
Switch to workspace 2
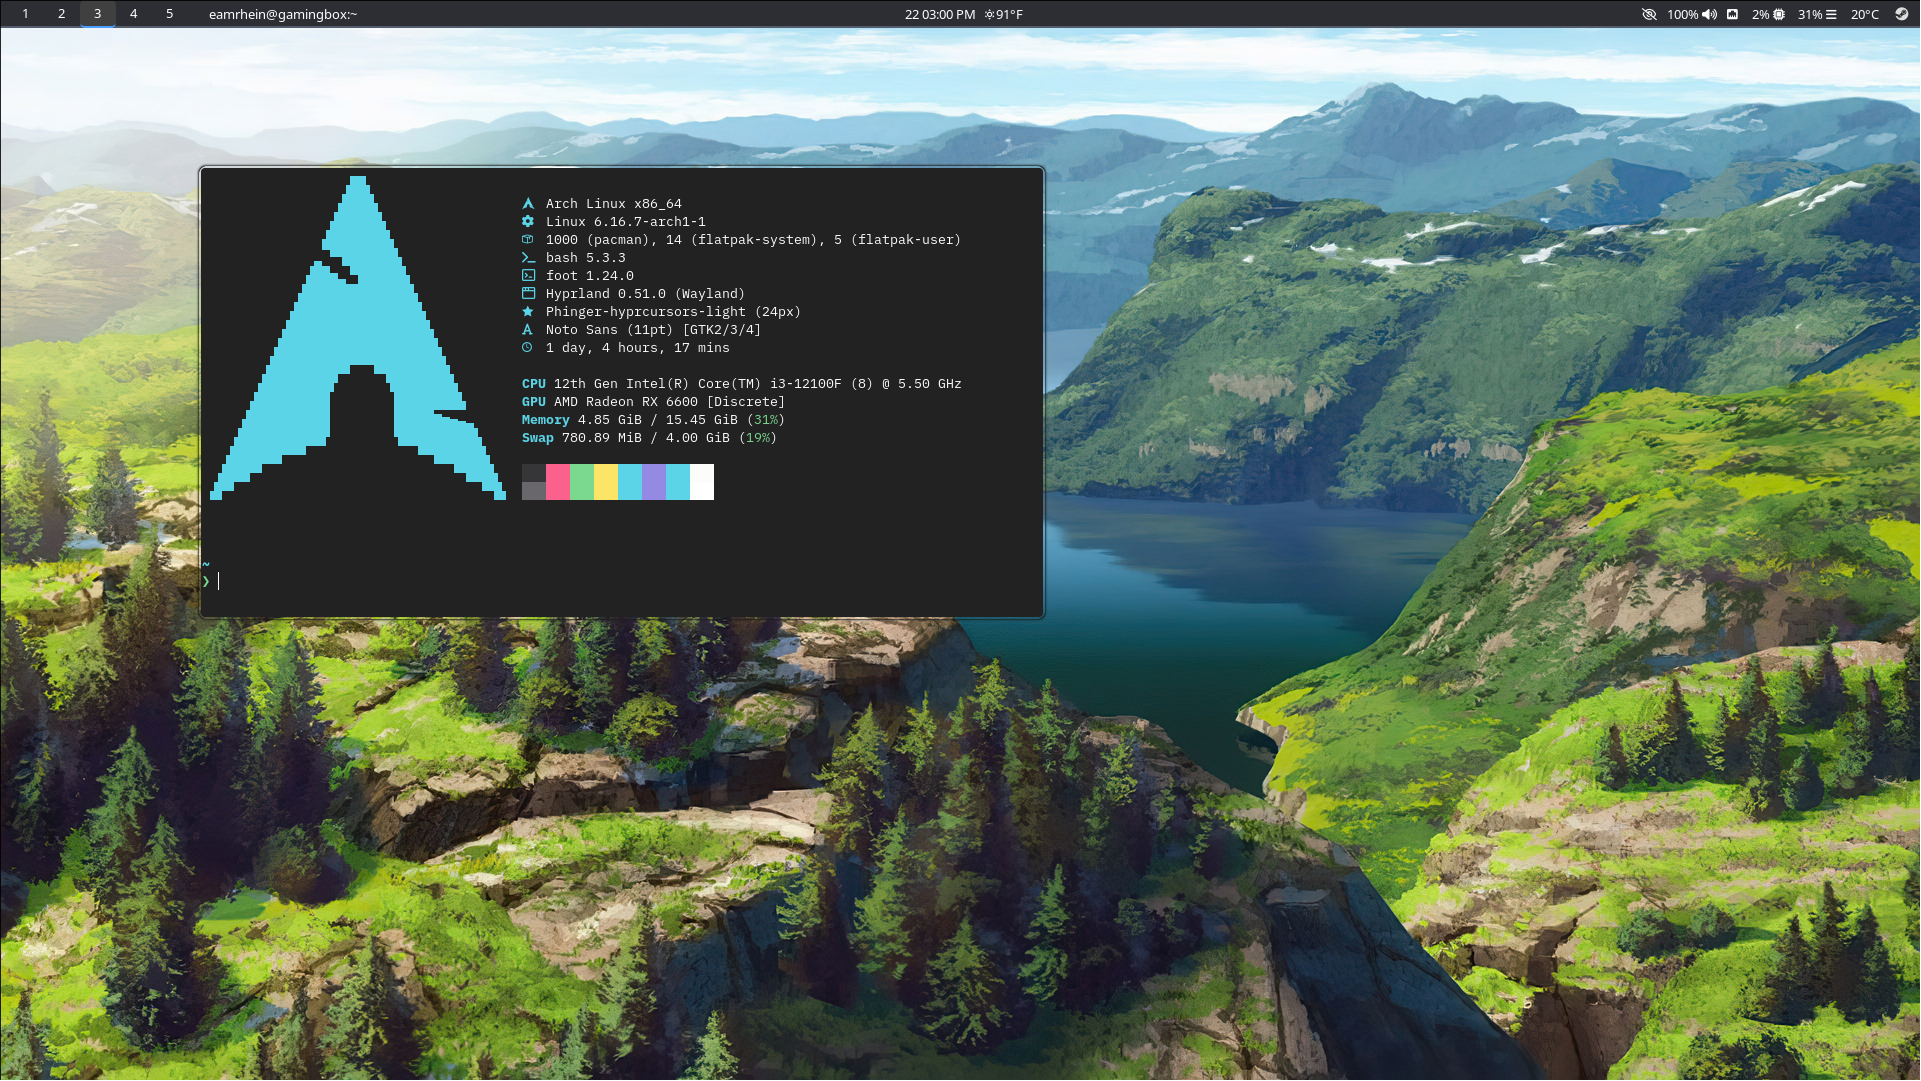point(61,14)
